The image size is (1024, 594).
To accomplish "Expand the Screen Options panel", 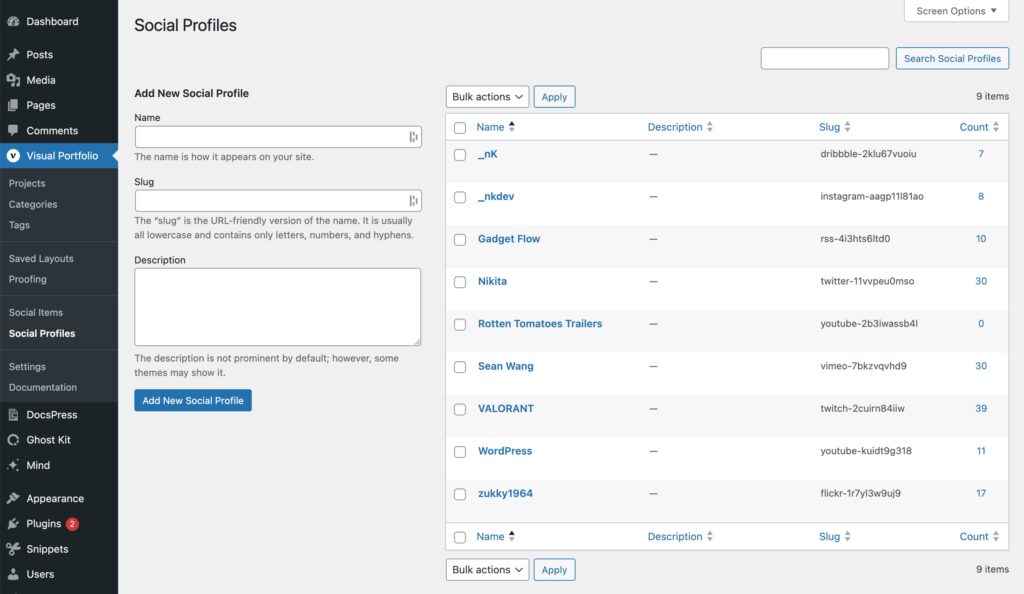I will (x=957, y=11).
